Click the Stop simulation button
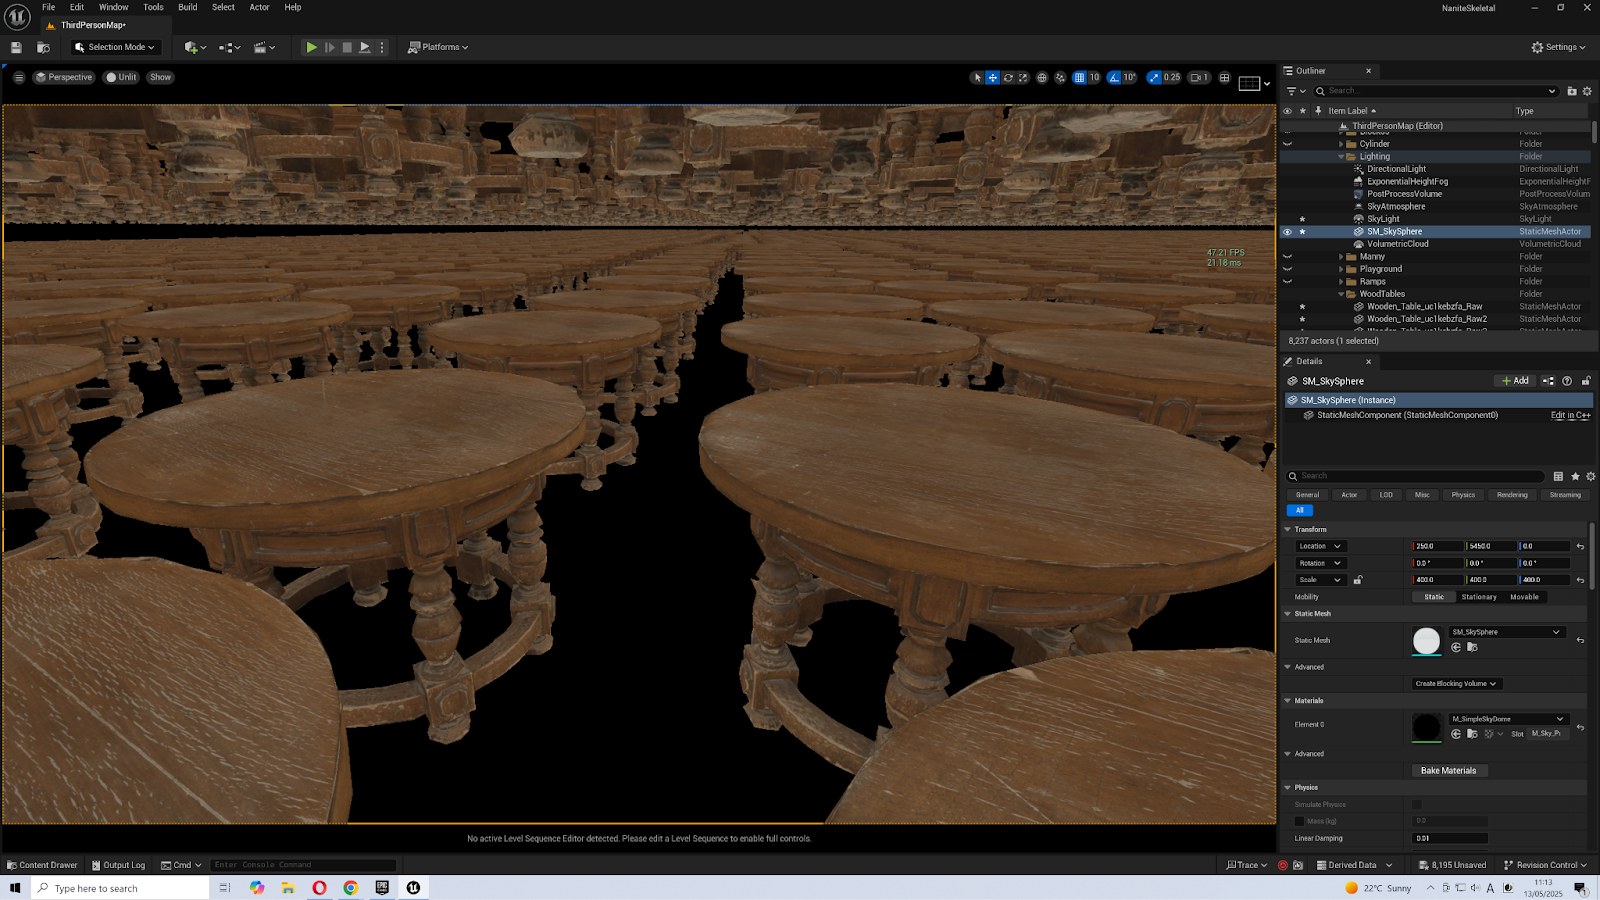1600x900 pixels. pos(347,47)
